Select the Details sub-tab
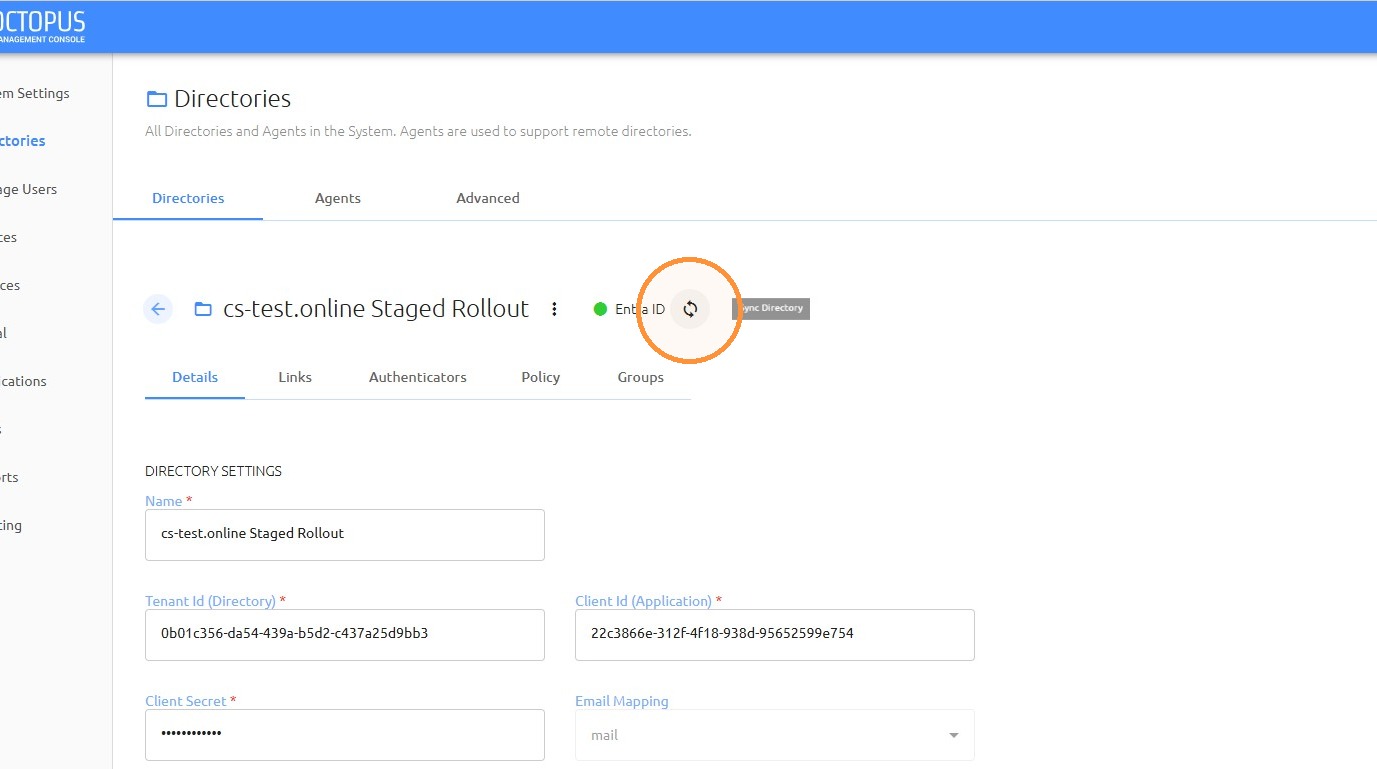Screen dimensions: 1377x769 coord(195,377)
